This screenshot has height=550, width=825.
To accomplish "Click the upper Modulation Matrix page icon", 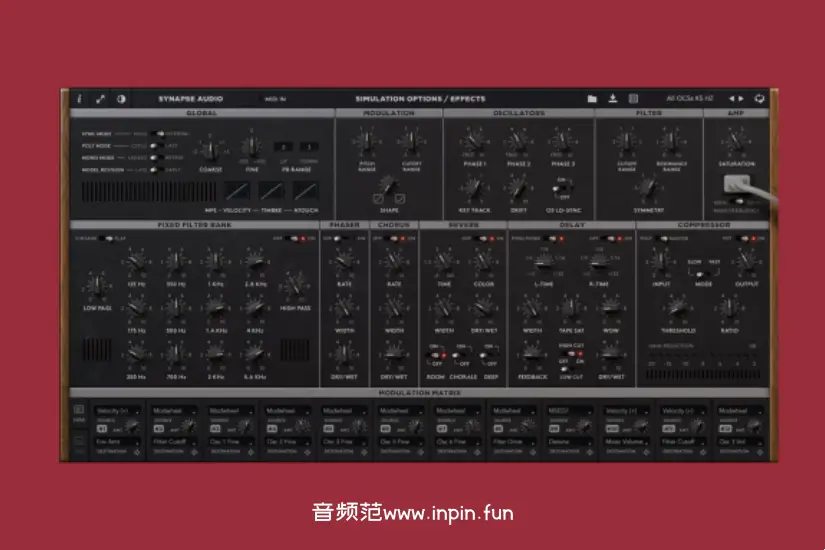I will 79,409.
